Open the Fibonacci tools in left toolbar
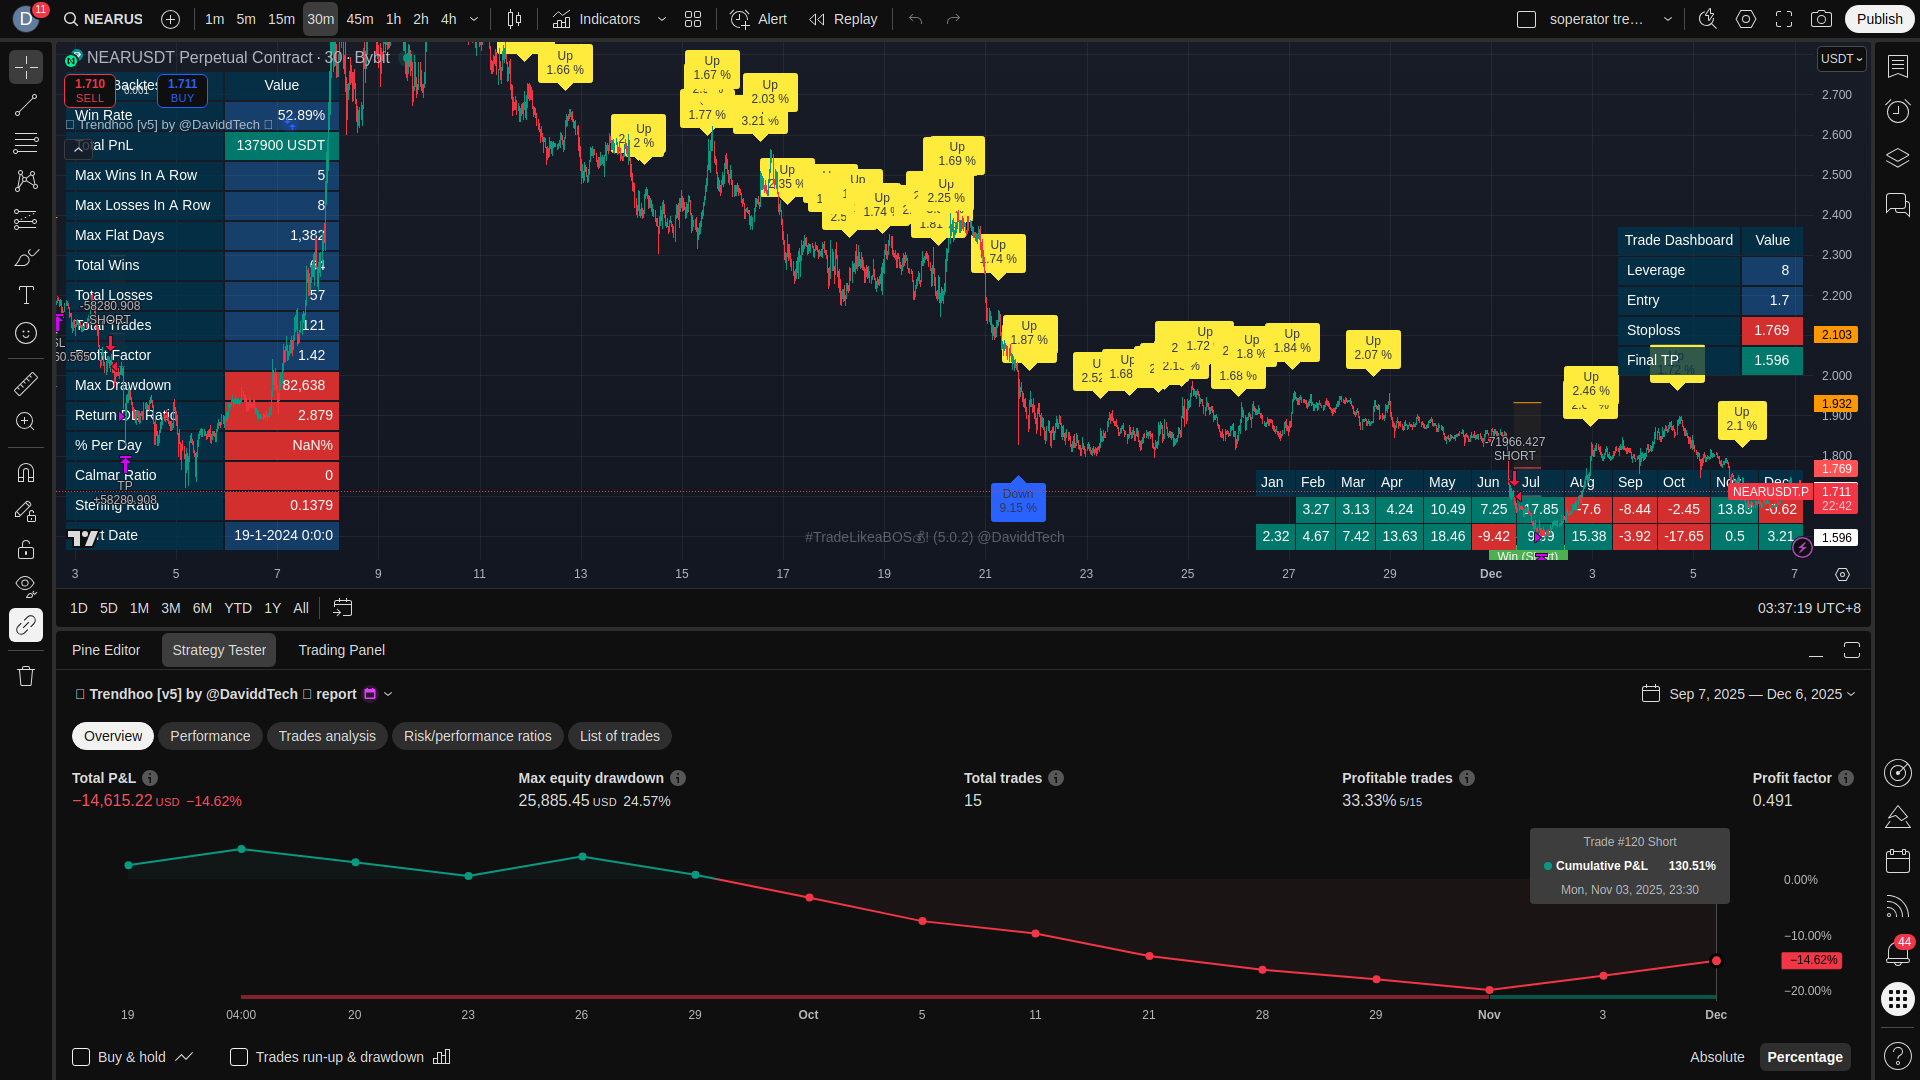This screenshot has width=1920, height=1080. click(26, 143)
